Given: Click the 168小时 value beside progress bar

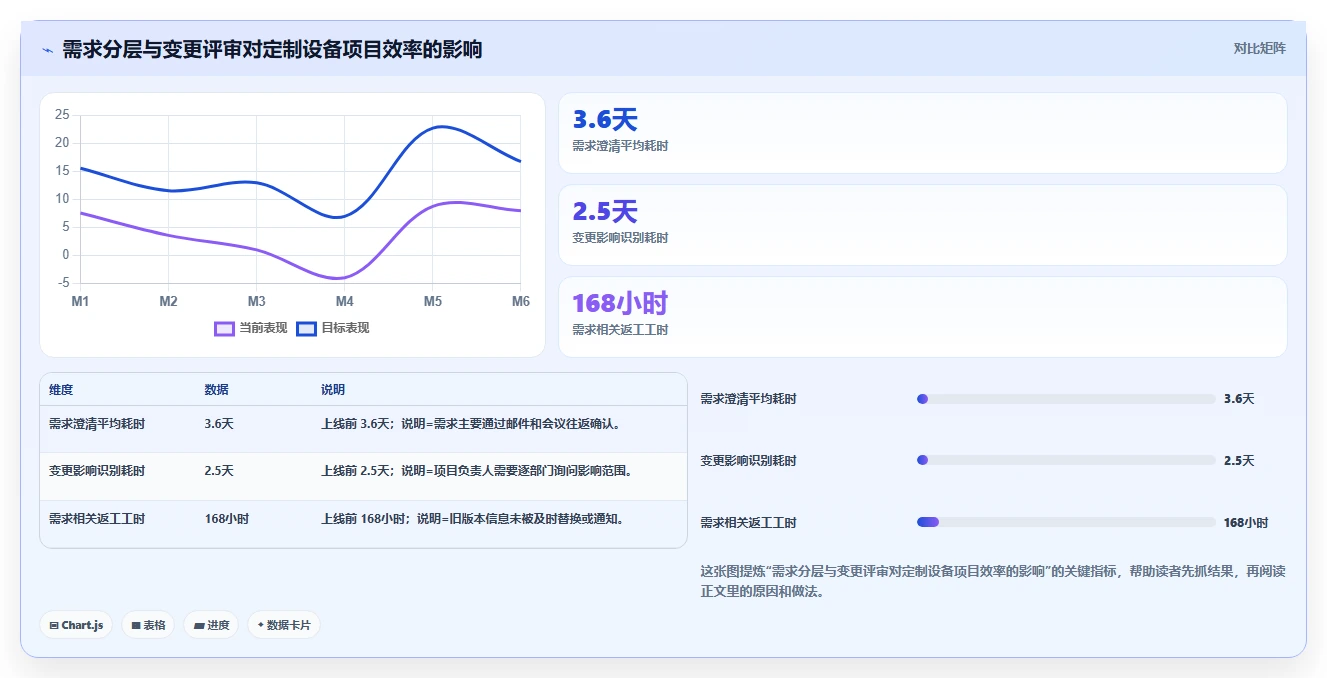Looking at the screenshot, I should [x=1246, y=523].
